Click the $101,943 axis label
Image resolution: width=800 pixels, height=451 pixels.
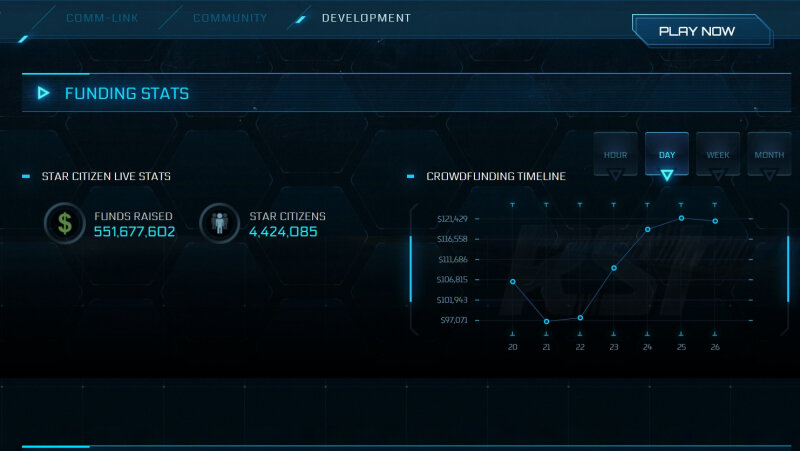pos(452,300)
